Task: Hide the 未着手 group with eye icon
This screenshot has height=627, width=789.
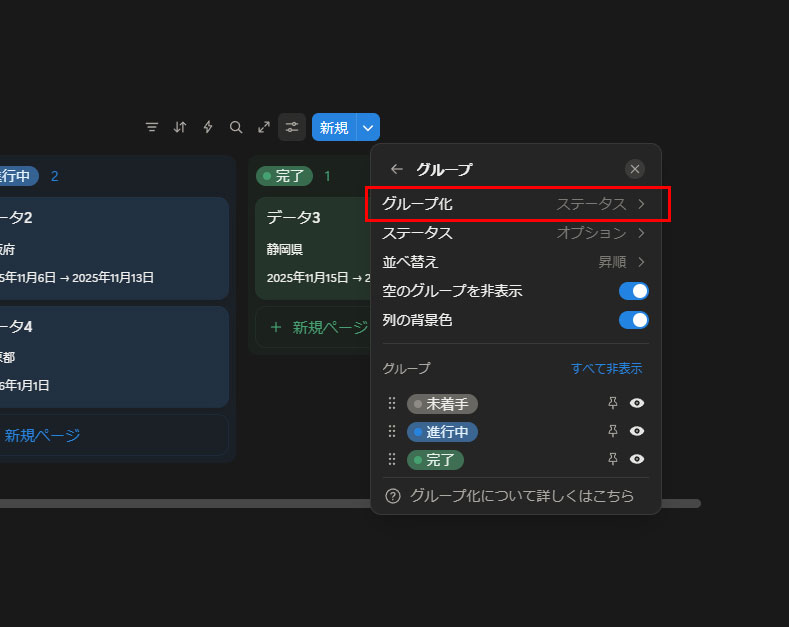Action: click(x=637, y=404)
